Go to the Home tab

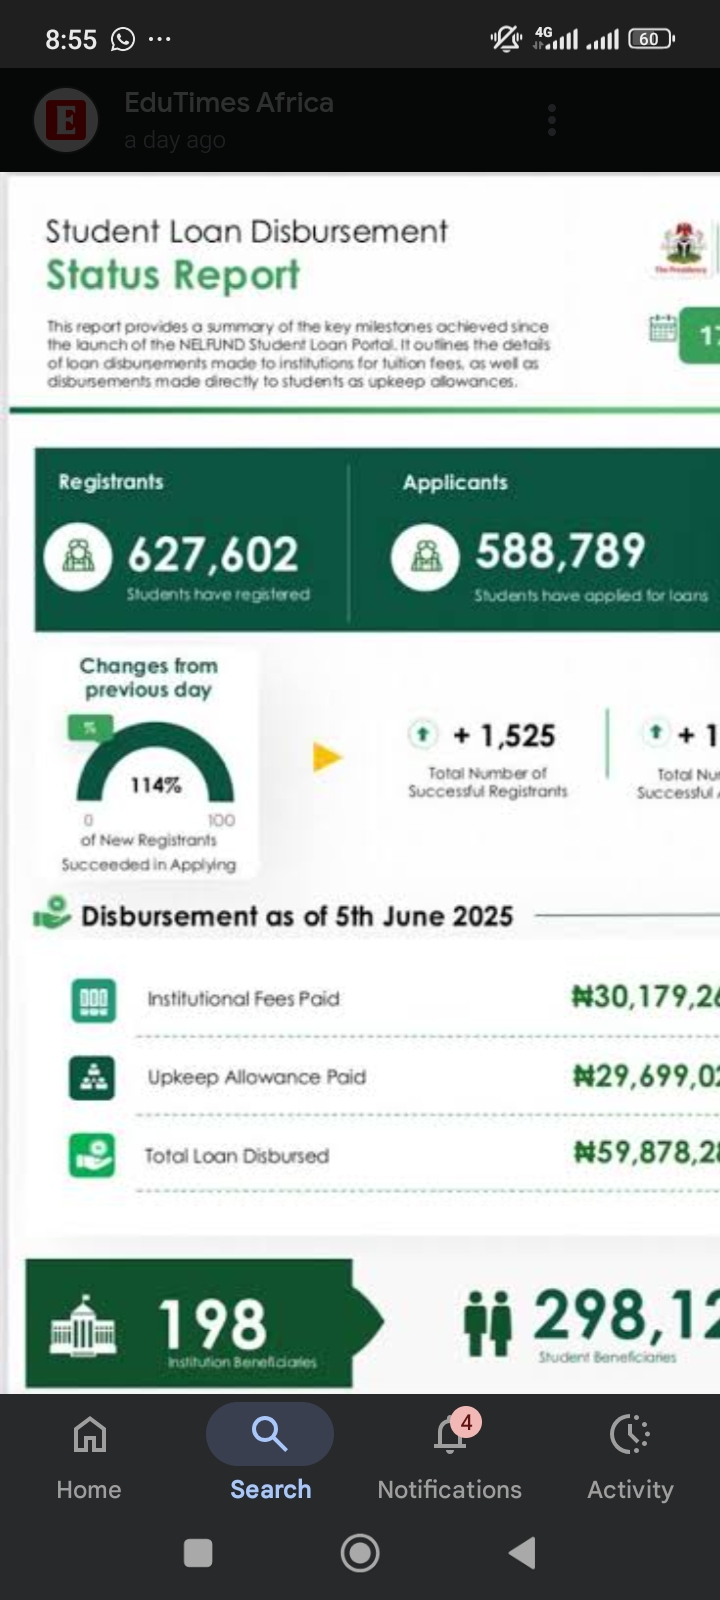coord(89,1453)
